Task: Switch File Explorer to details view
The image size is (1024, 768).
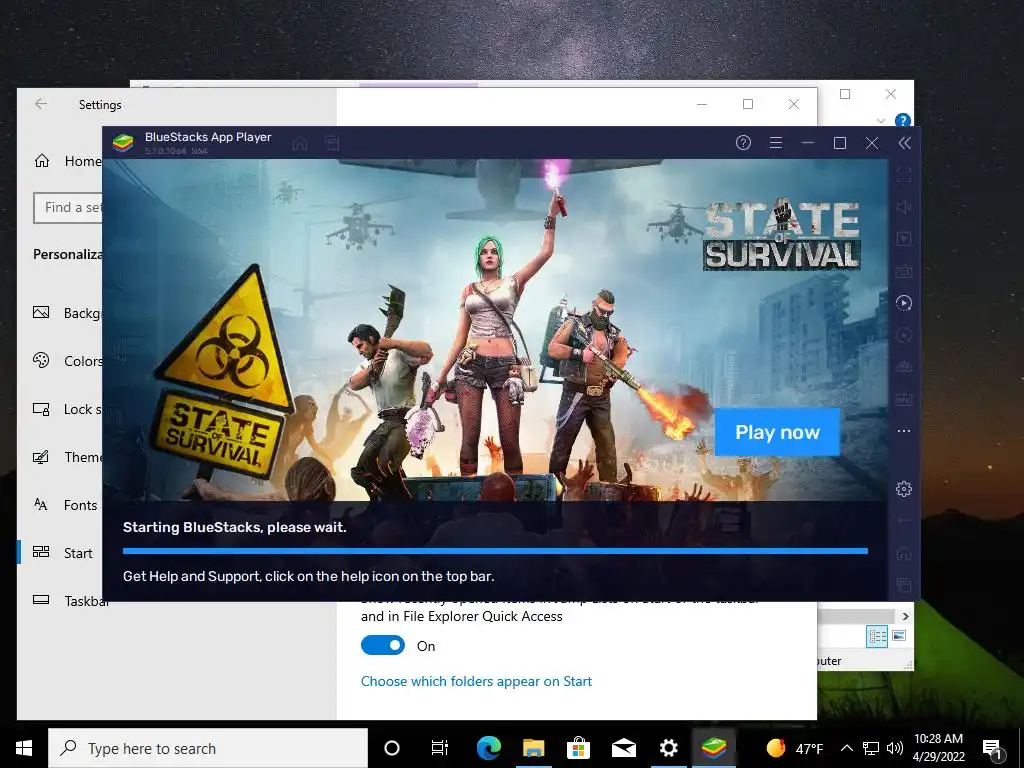Action: coord(877,636)
